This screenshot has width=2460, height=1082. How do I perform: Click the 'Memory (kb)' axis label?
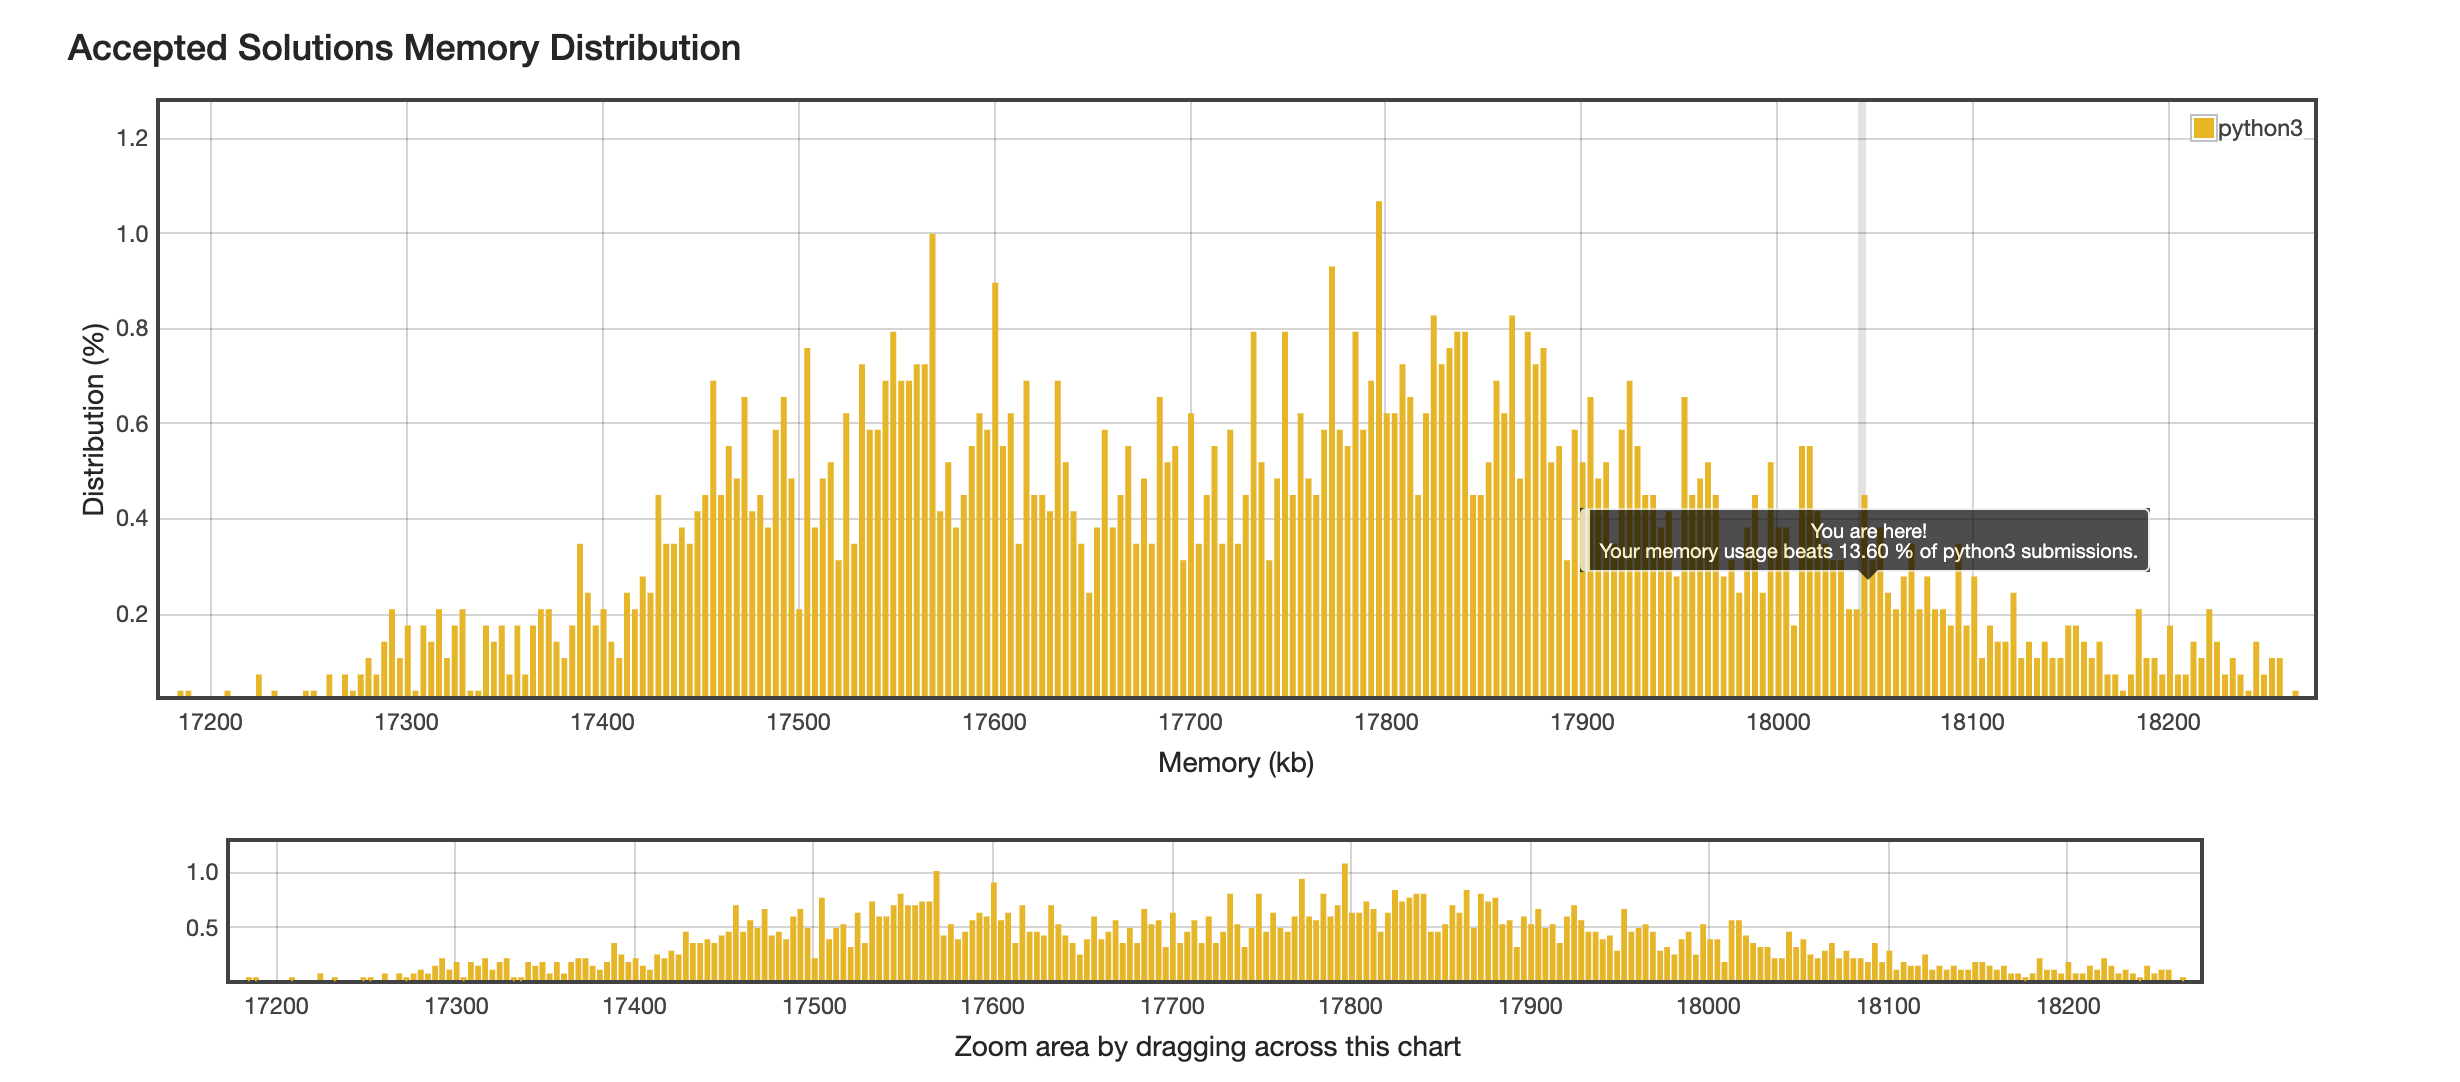(1235, 763)
